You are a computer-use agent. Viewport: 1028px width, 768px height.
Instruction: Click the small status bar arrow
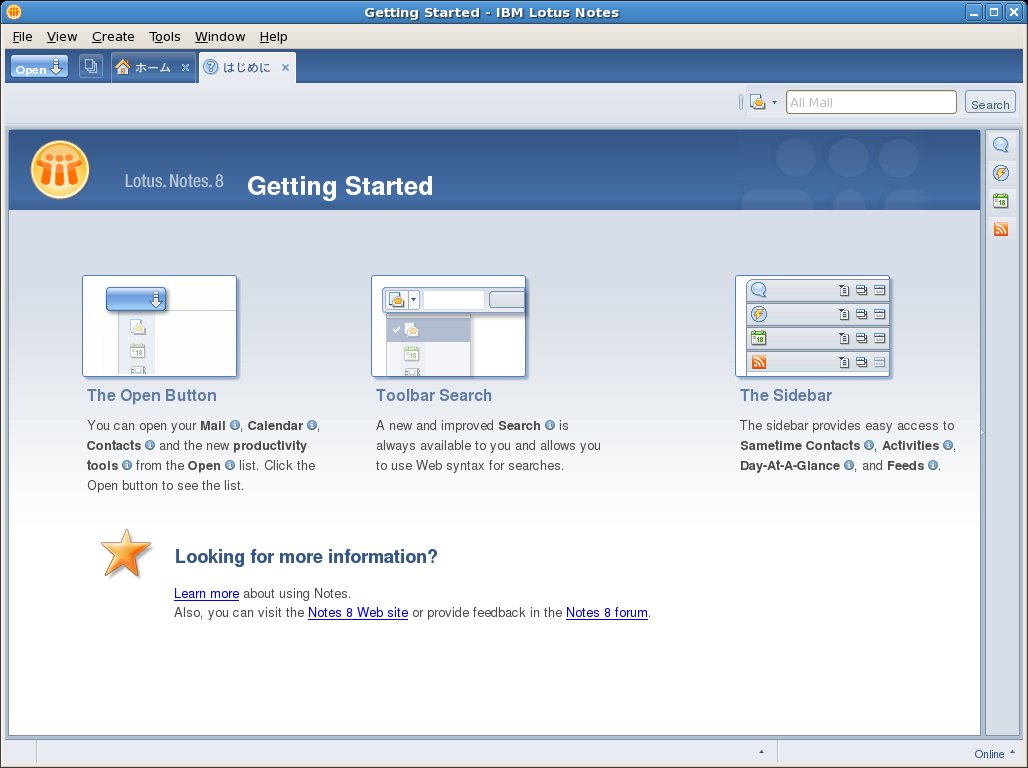761,752
